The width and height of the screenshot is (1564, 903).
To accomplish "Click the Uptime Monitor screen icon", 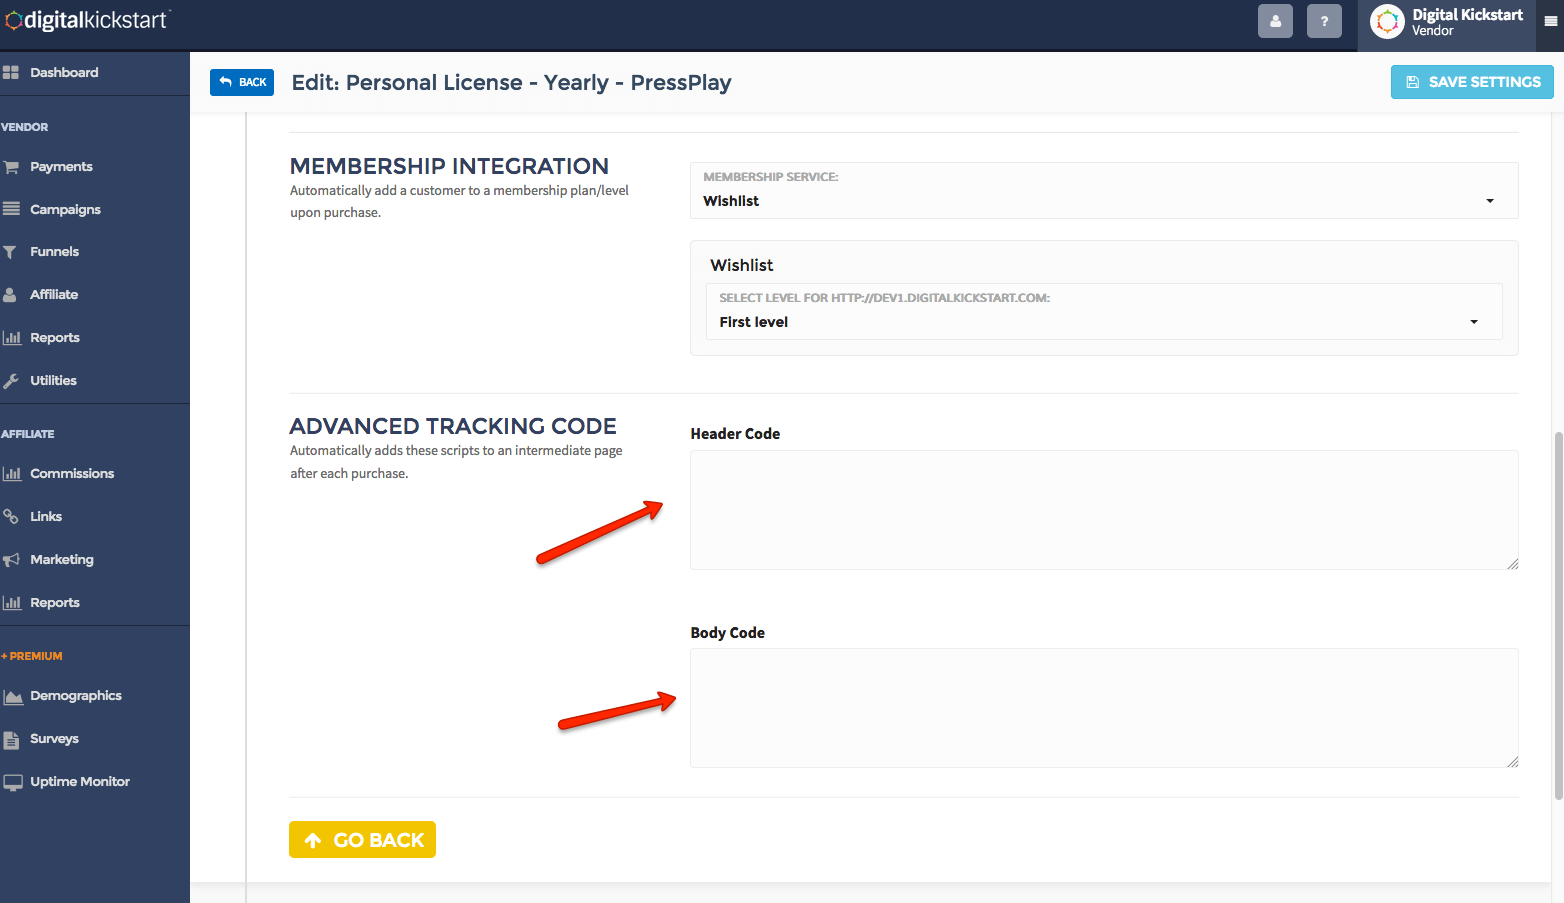I will [13, 783].
